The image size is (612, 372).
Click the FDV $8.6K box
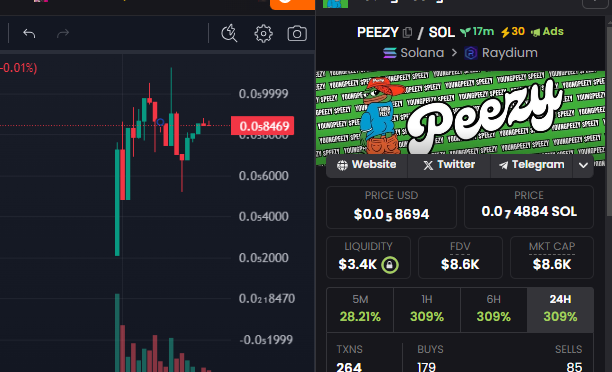(x=460, y=257)
